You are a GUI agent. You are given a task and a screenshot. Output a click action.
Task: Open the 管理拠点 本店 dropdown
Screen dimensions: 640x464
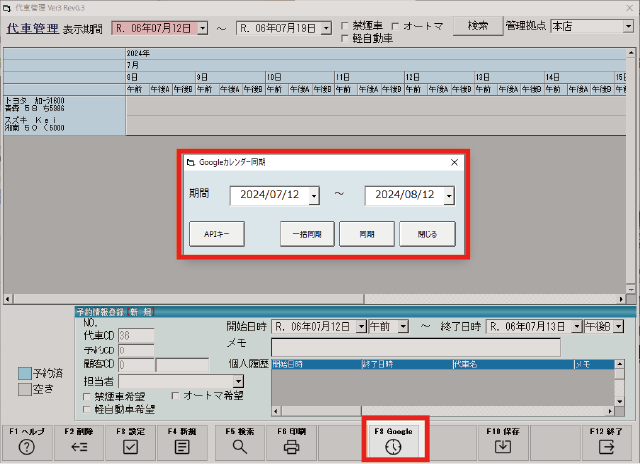point(628,27)
